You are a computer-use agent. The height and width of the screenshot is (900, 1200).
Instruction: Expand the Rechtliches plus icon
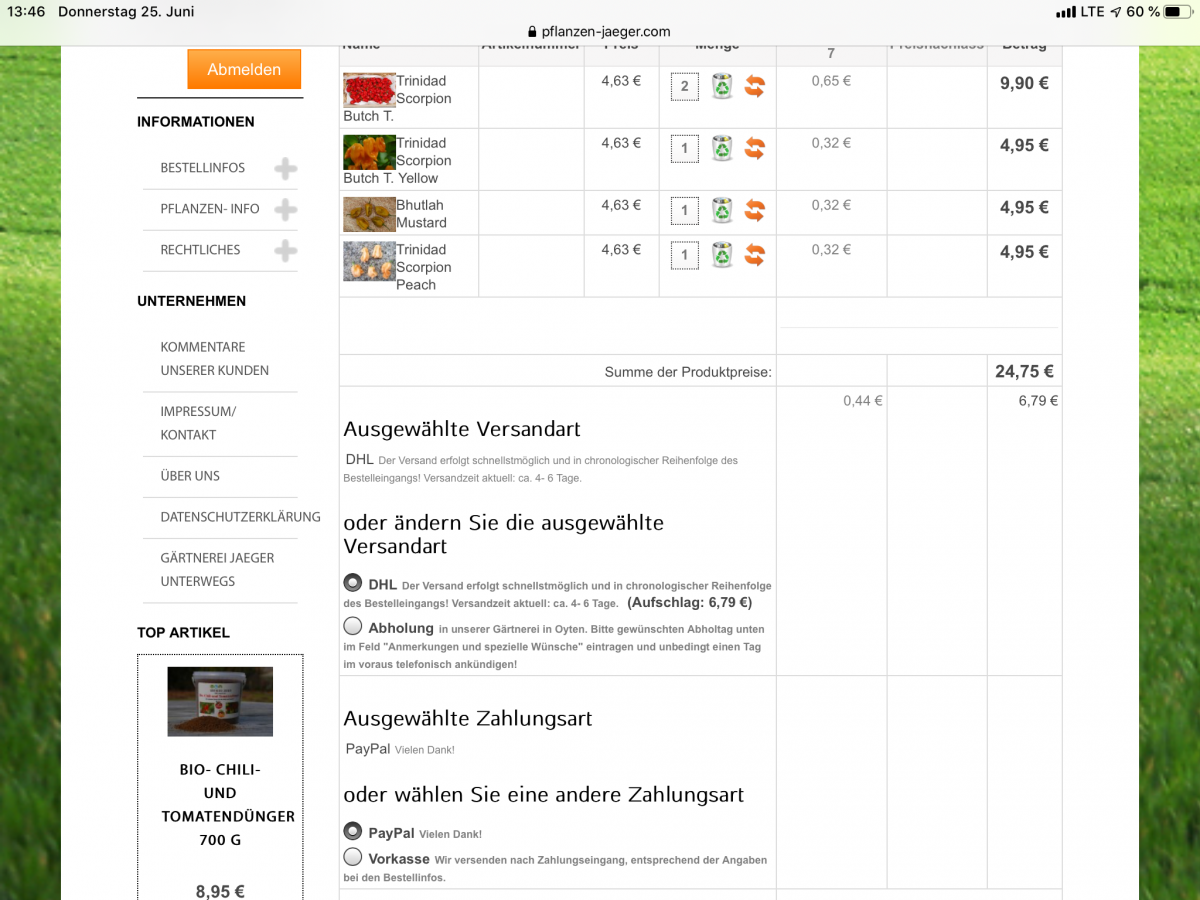tap(286, 251)
